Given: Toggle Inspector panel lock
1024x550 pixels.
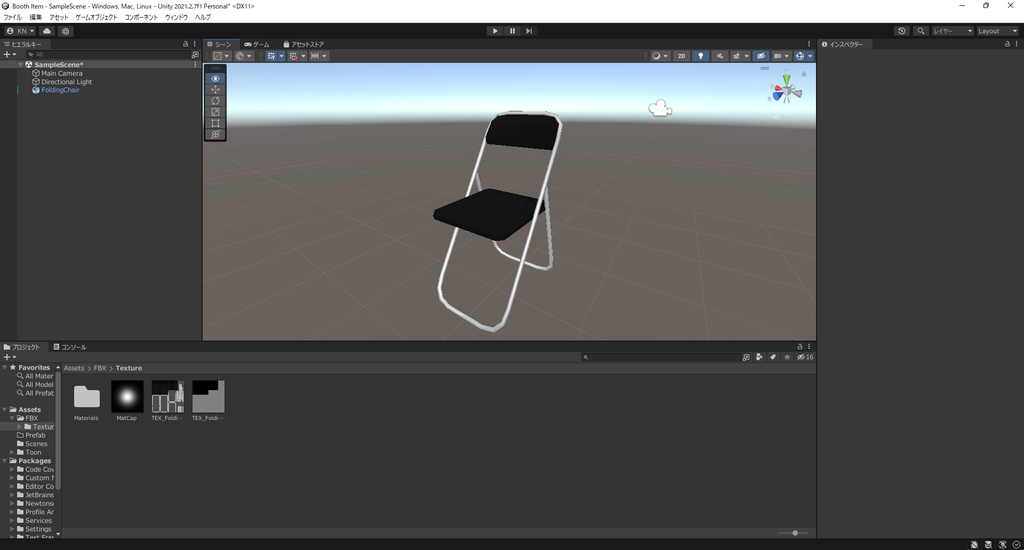Looking at the screenshot, I should [x=1007, y=44].
